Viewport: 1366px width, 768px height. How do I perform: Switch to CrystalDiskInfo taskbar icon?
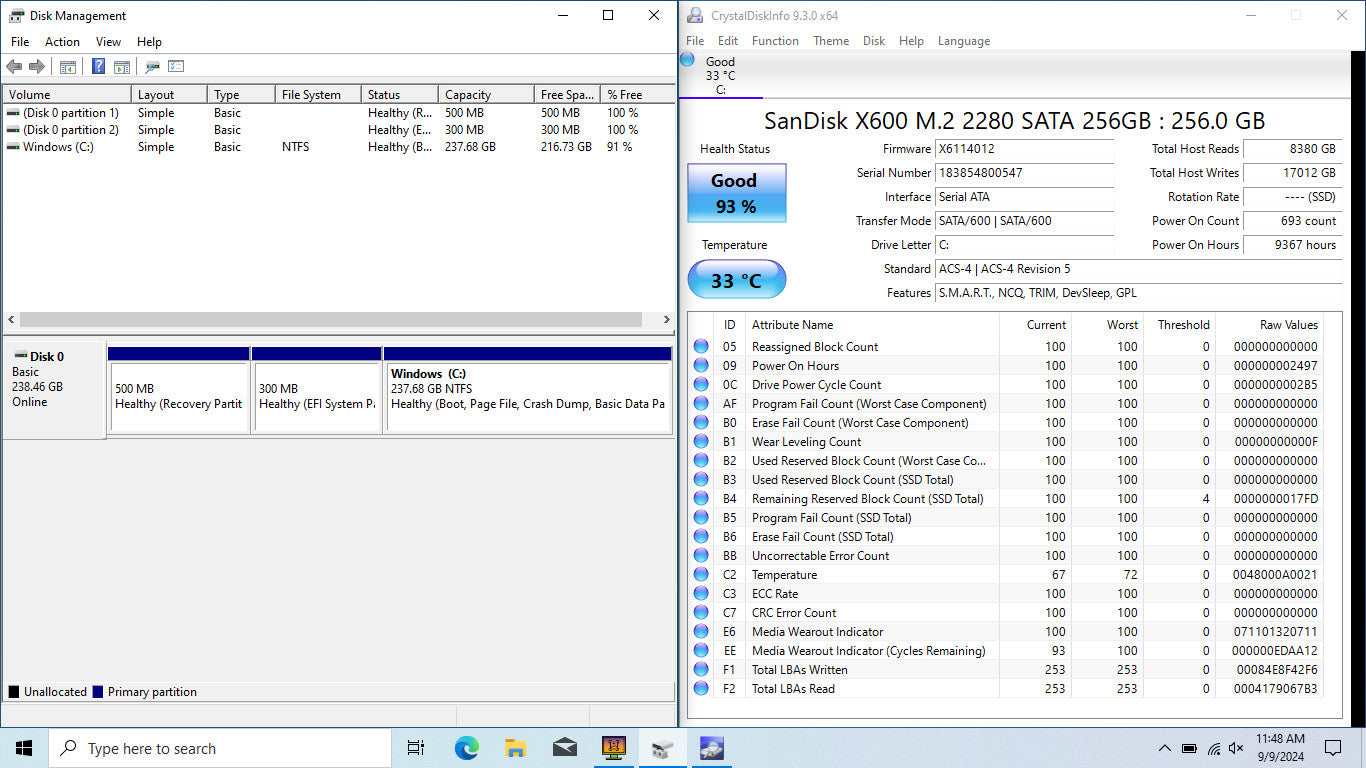click(711, 748)
